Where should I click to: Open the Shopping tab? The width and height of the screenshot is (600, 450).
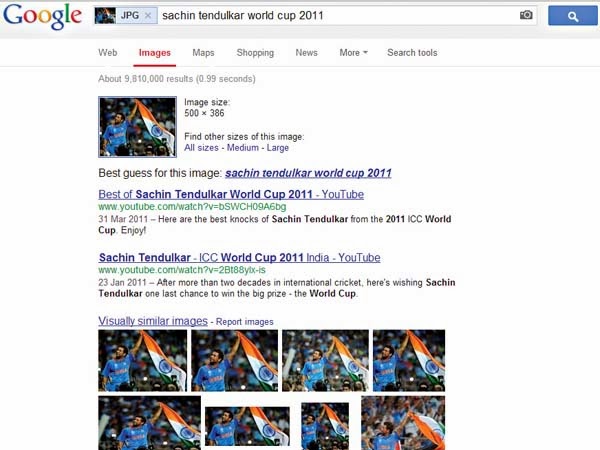255,53
